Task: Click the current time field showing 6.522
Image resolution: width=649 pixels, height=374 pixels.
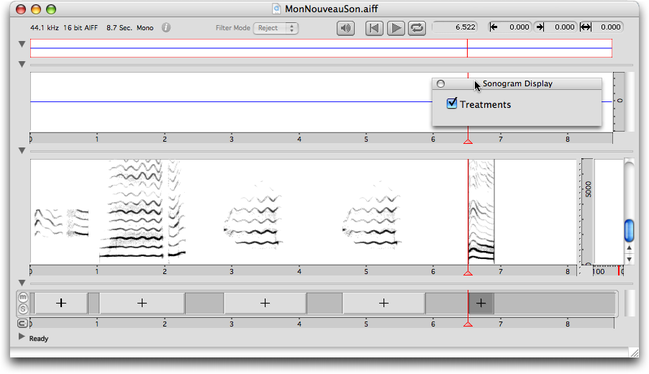Action: pyautogui.click(x=455, y=27)
